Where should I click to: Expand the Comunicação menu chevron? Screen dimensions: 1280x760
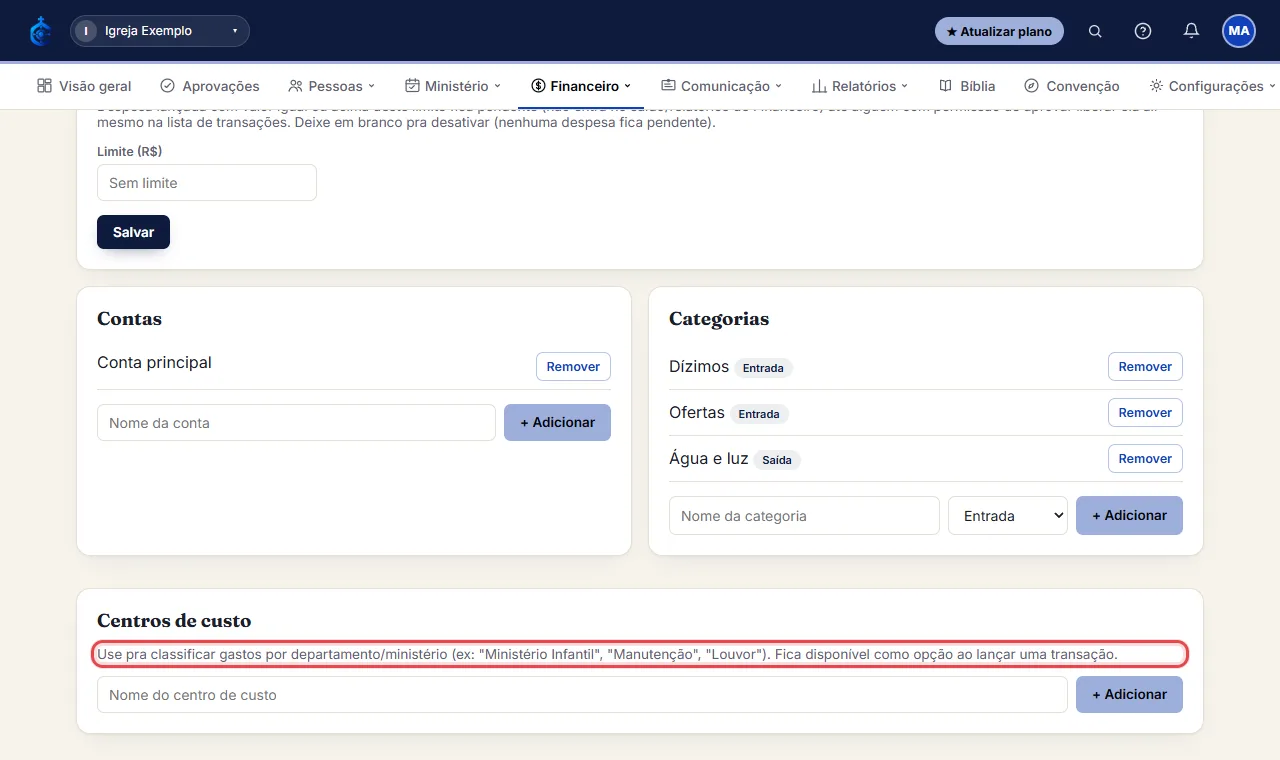point(778,86)
